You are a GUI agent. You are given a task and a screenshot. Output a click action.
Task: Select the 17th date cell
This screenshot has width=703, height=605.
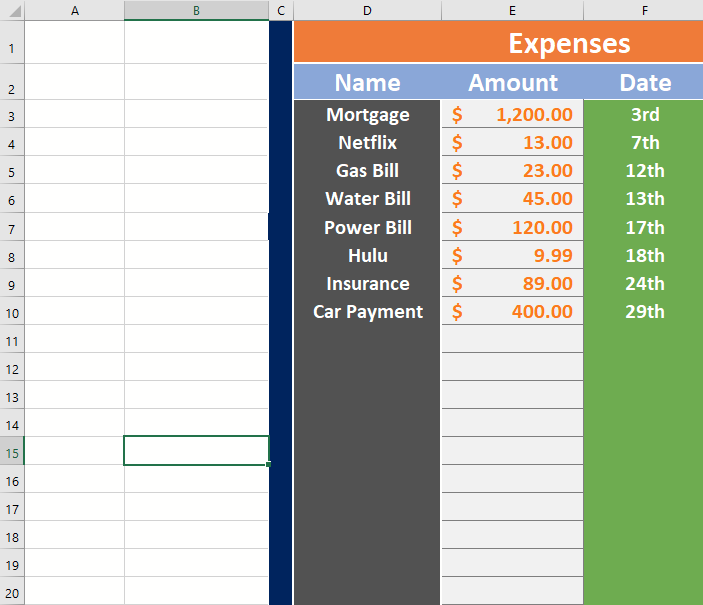643,227
